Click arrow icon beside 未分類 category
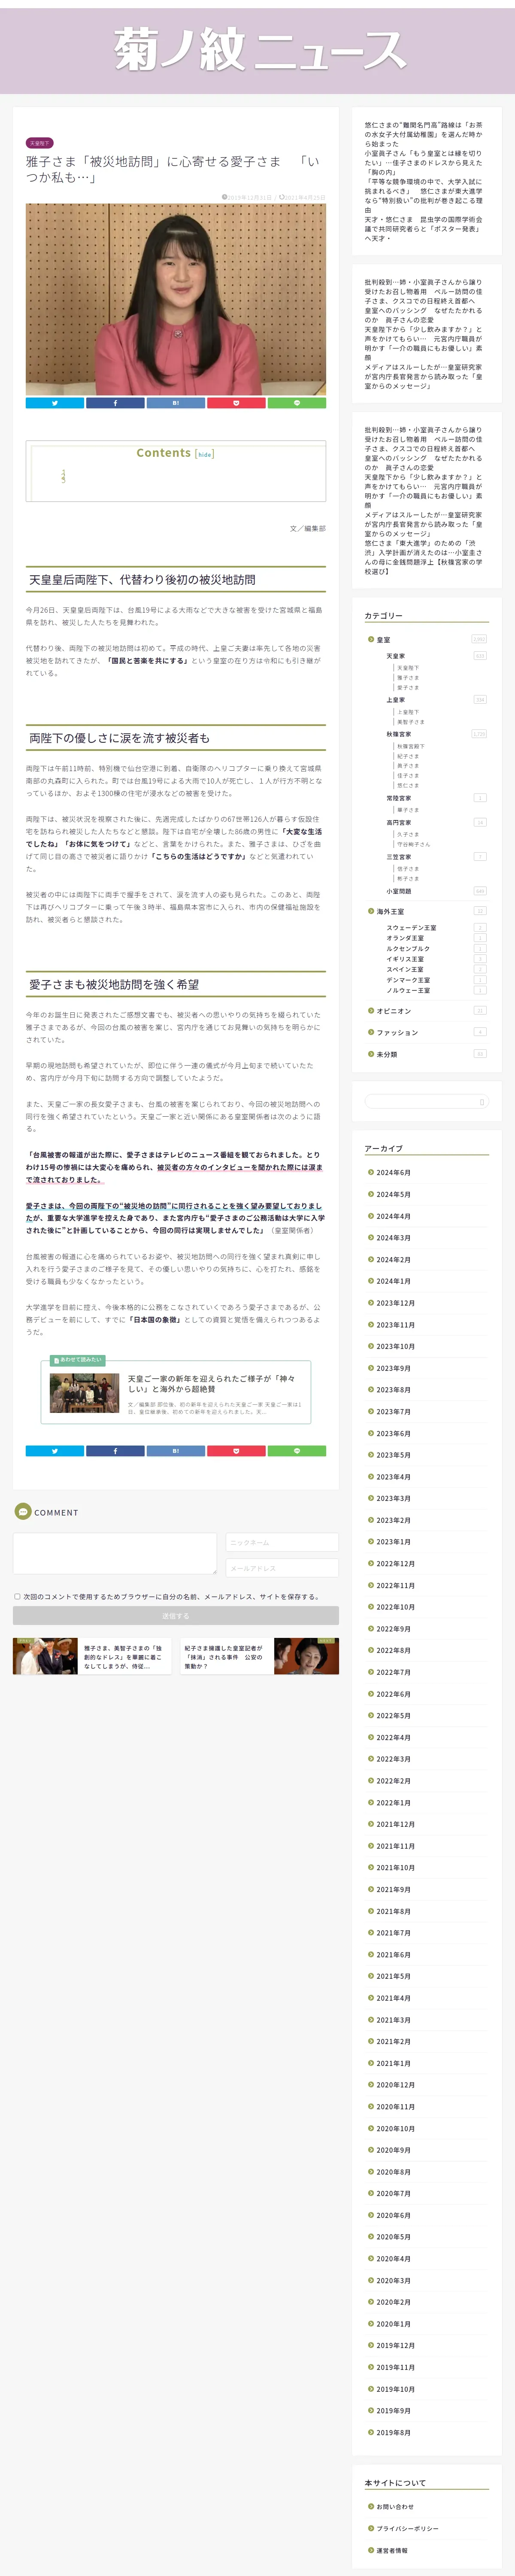 [370, 1054]
